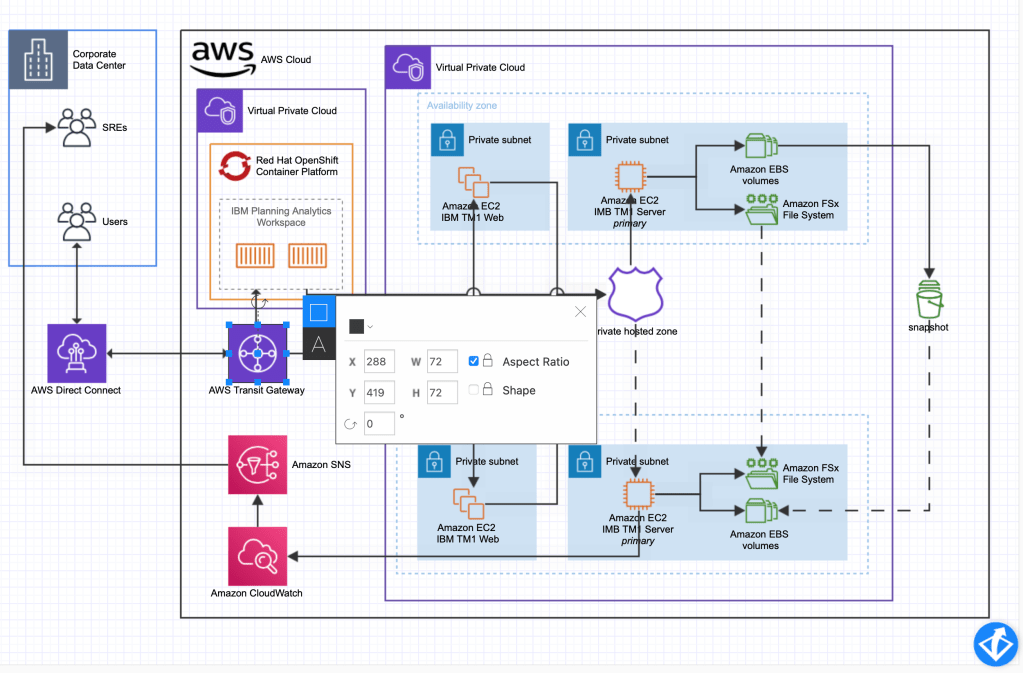1023x673 pixels.
Task: Uncheck the Aspect Ratio lock checkbox
Action: coord(474,361)
